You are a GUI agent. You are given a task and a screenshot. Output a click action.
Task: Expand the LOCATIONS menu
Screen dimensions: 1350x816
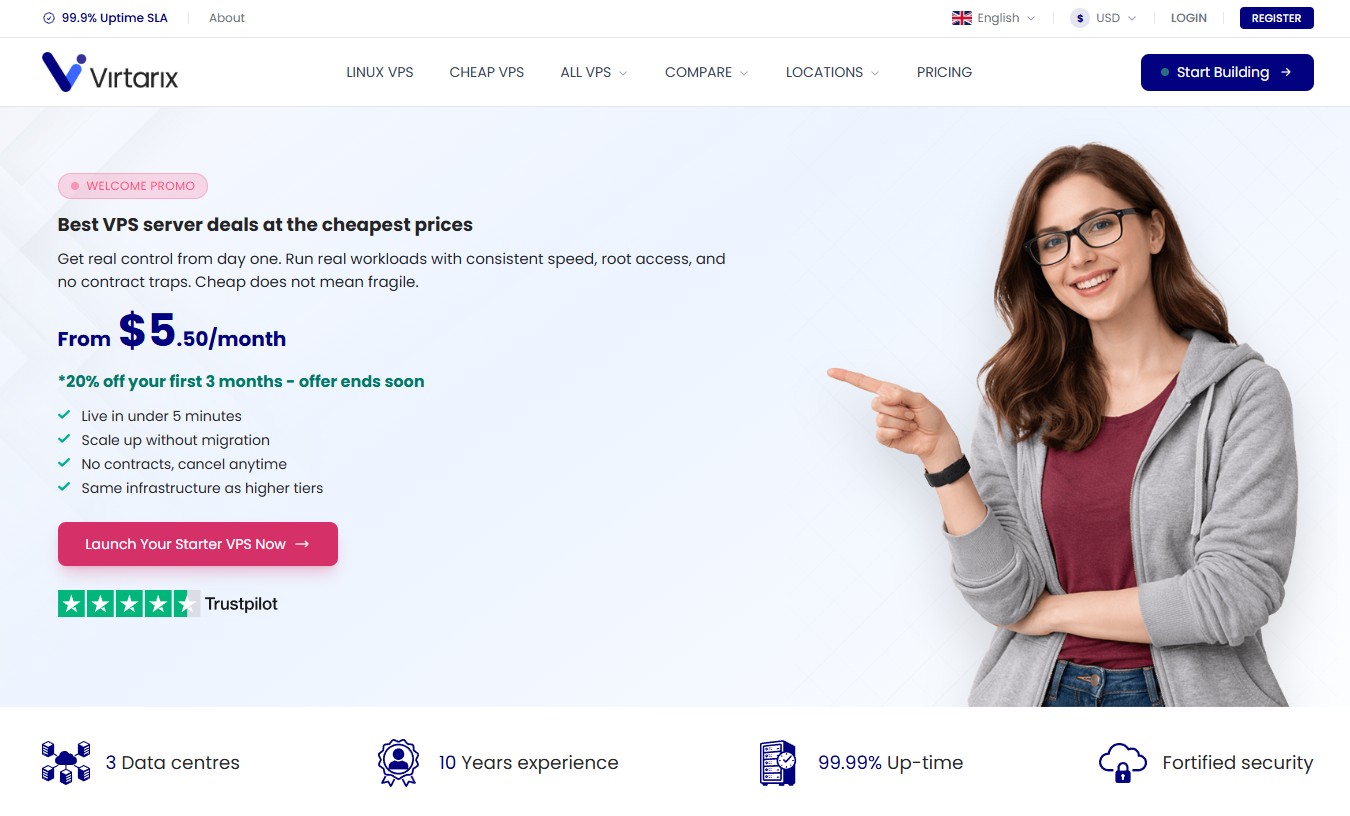[x=832, y=72]
